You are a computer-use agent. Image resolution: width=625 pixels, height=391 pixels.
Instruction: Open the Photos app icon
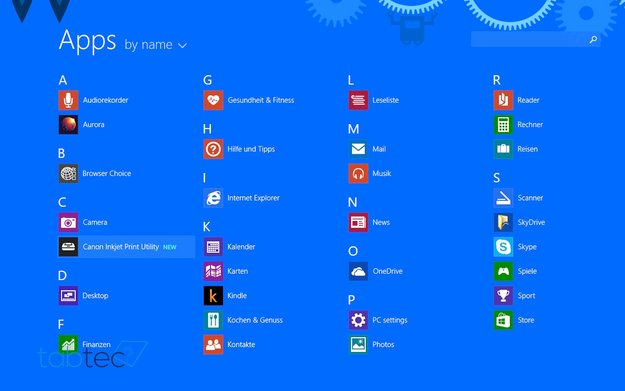358,344
